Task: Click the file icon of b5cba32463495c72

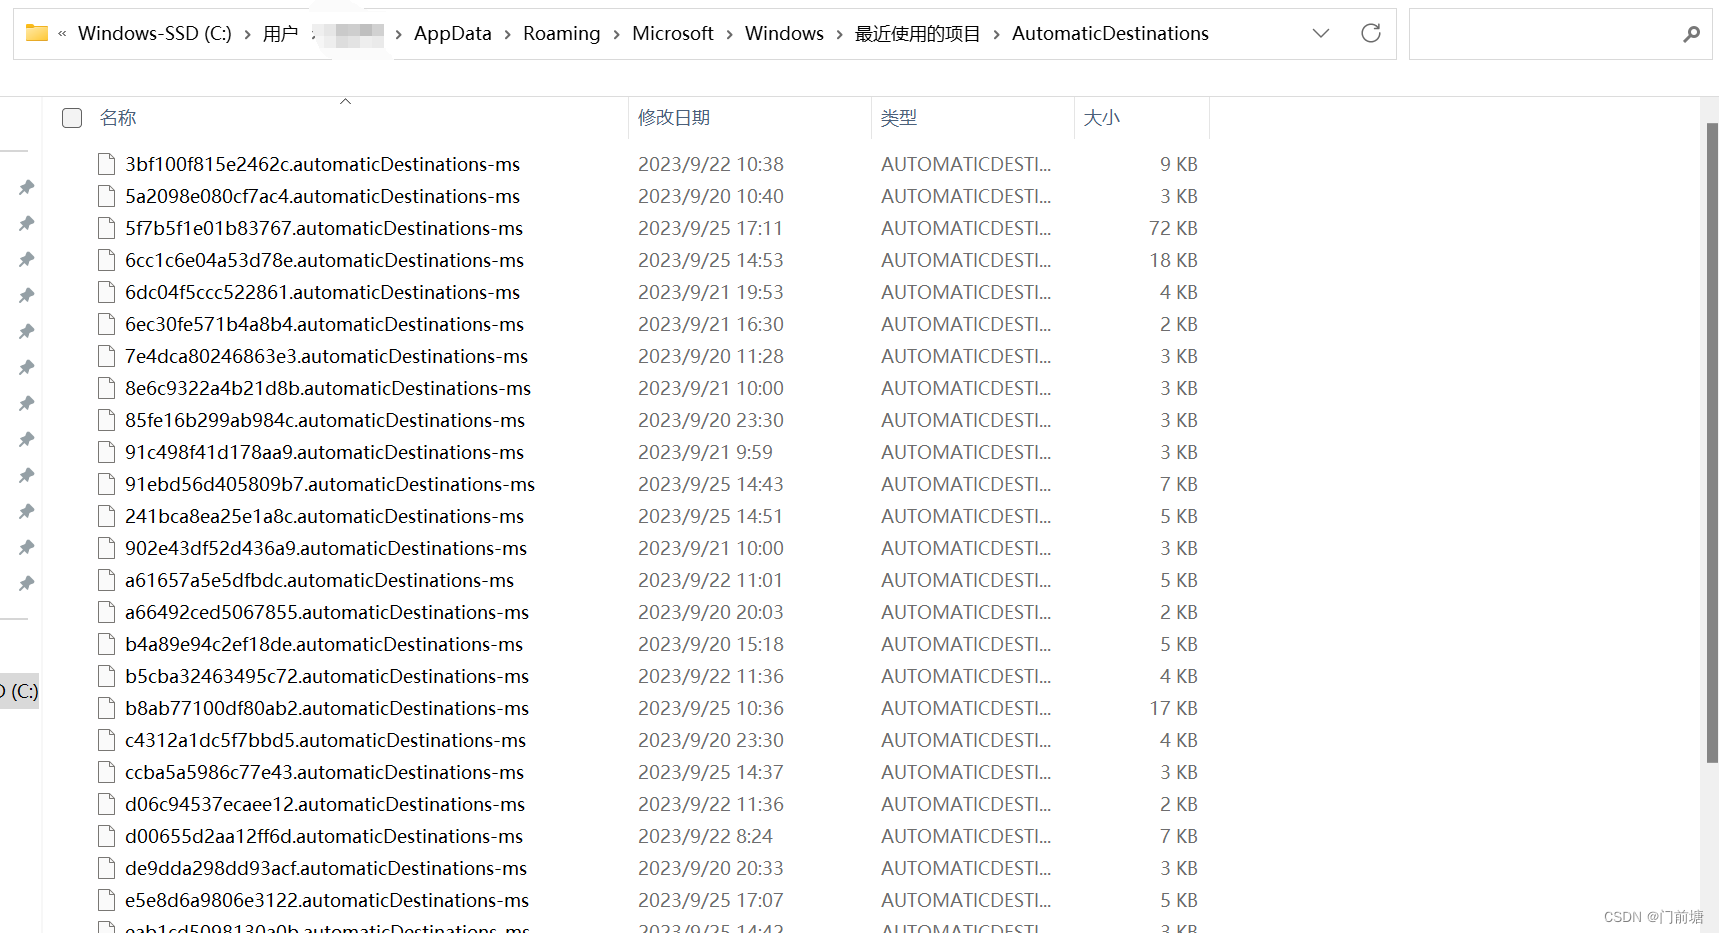Action: [x=106, y=676]
